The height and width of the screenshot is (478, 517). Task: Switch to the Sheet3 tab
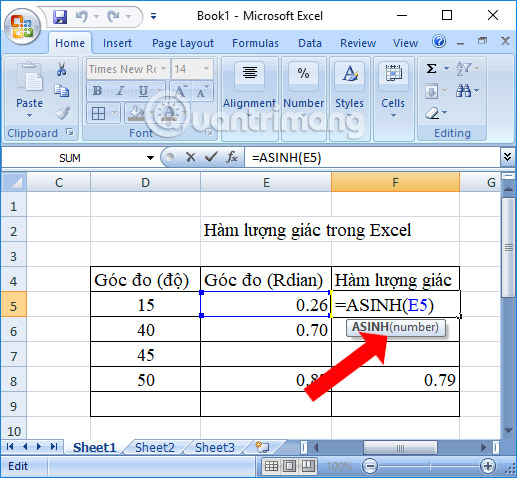(215, 447)
